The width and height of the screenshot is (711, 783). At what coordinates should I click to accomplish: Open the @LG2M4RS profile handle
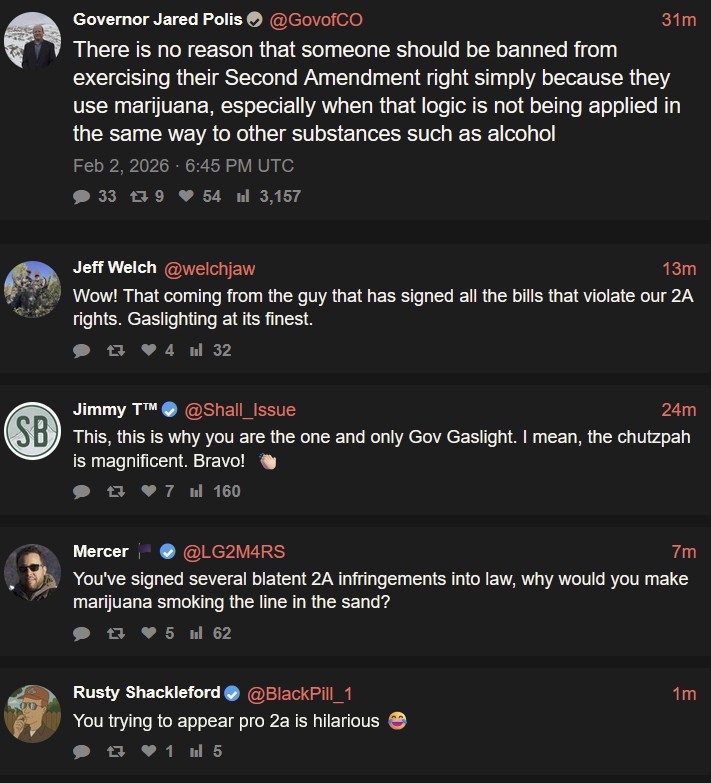click(234, 552)
